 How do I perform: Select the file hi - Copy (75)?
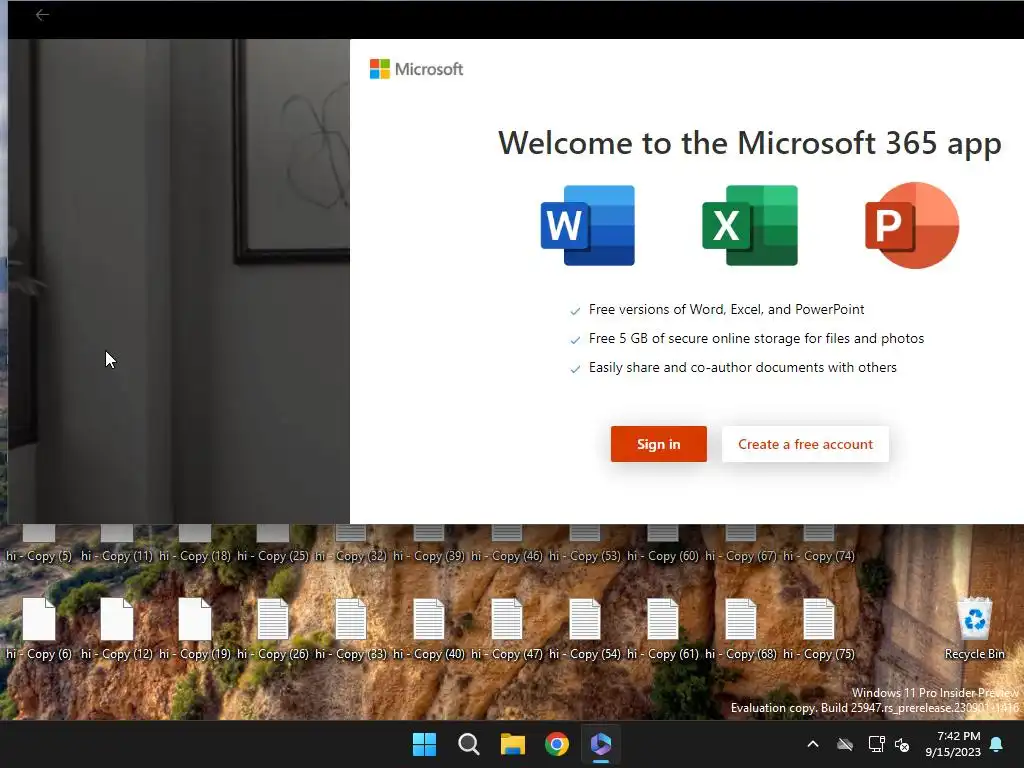coord(819,628)
